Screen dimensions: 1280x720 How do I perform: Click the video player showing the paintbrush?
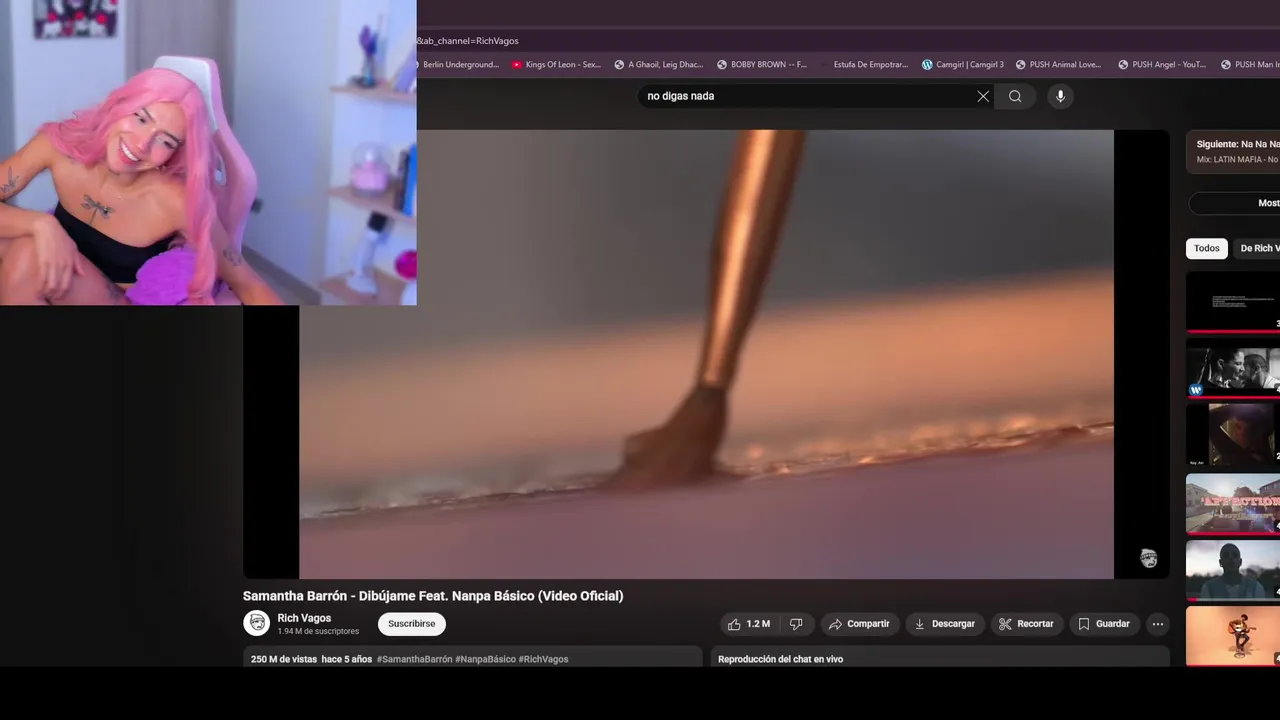click(706, 354)
